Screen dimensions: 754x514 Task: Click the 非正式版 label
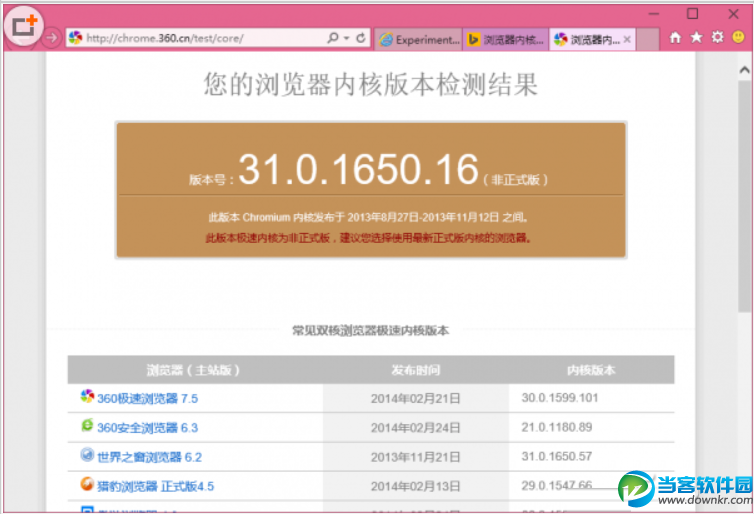[x=515, y=180]
